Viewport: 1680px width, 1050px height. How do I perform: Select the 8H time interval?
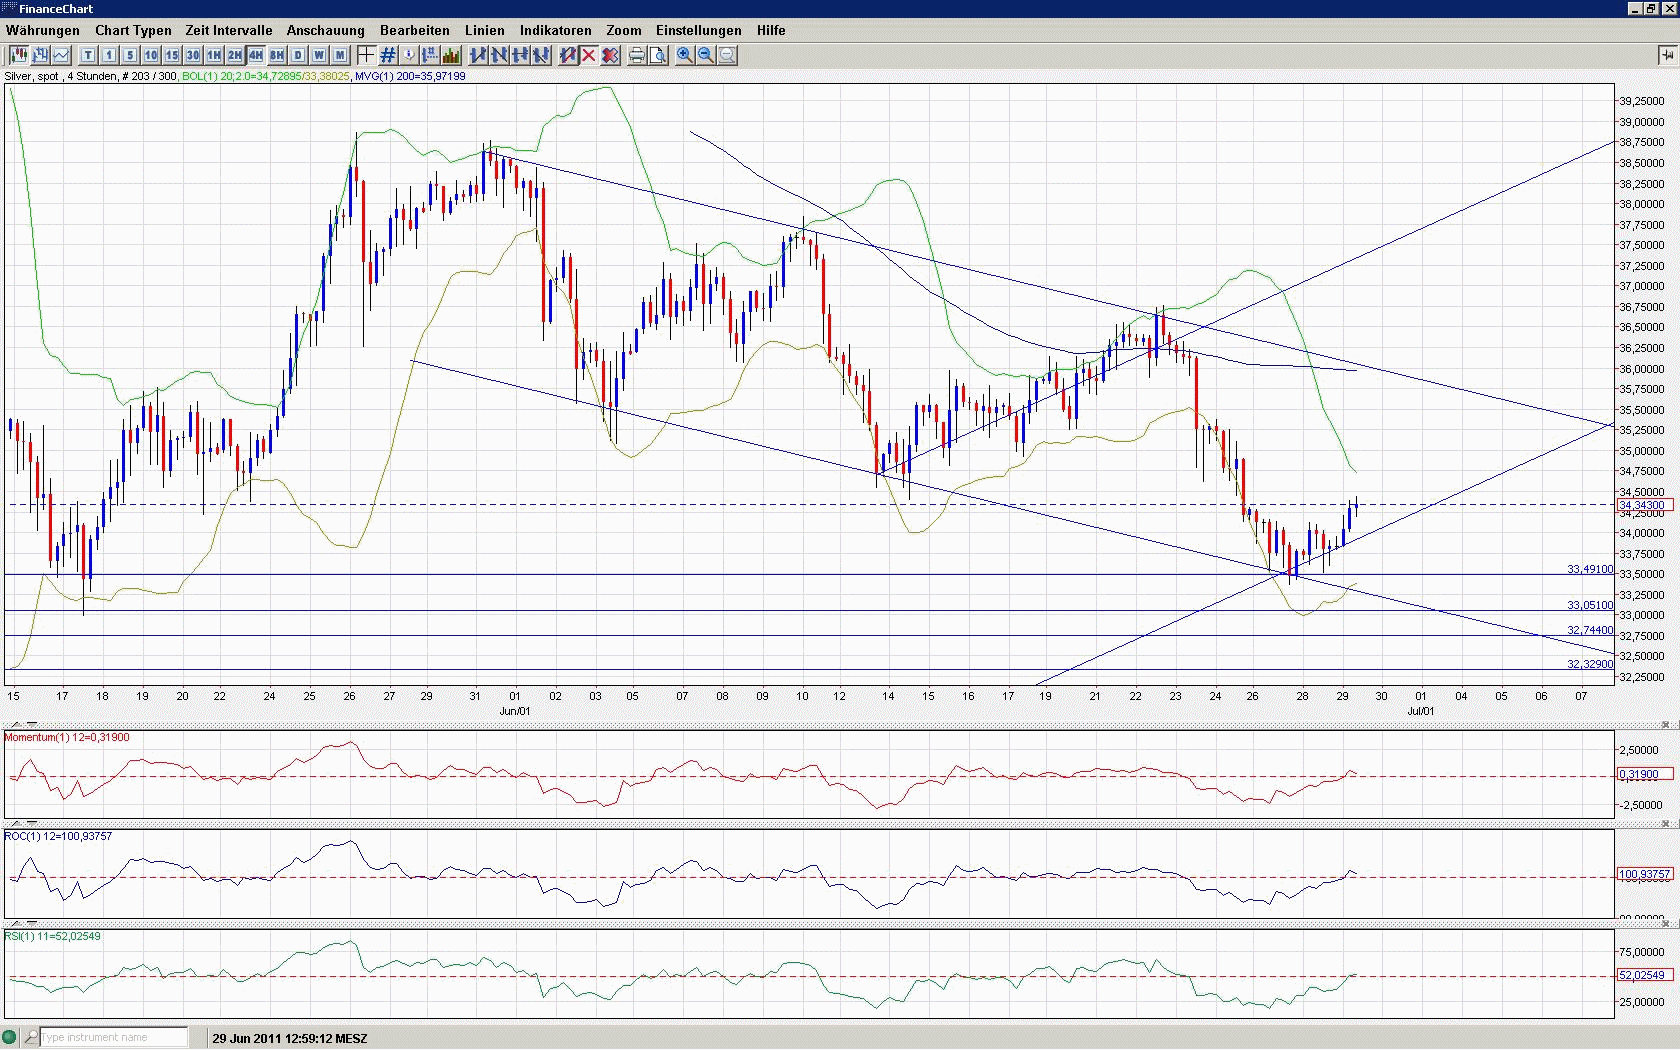click(x=277, y=55)
